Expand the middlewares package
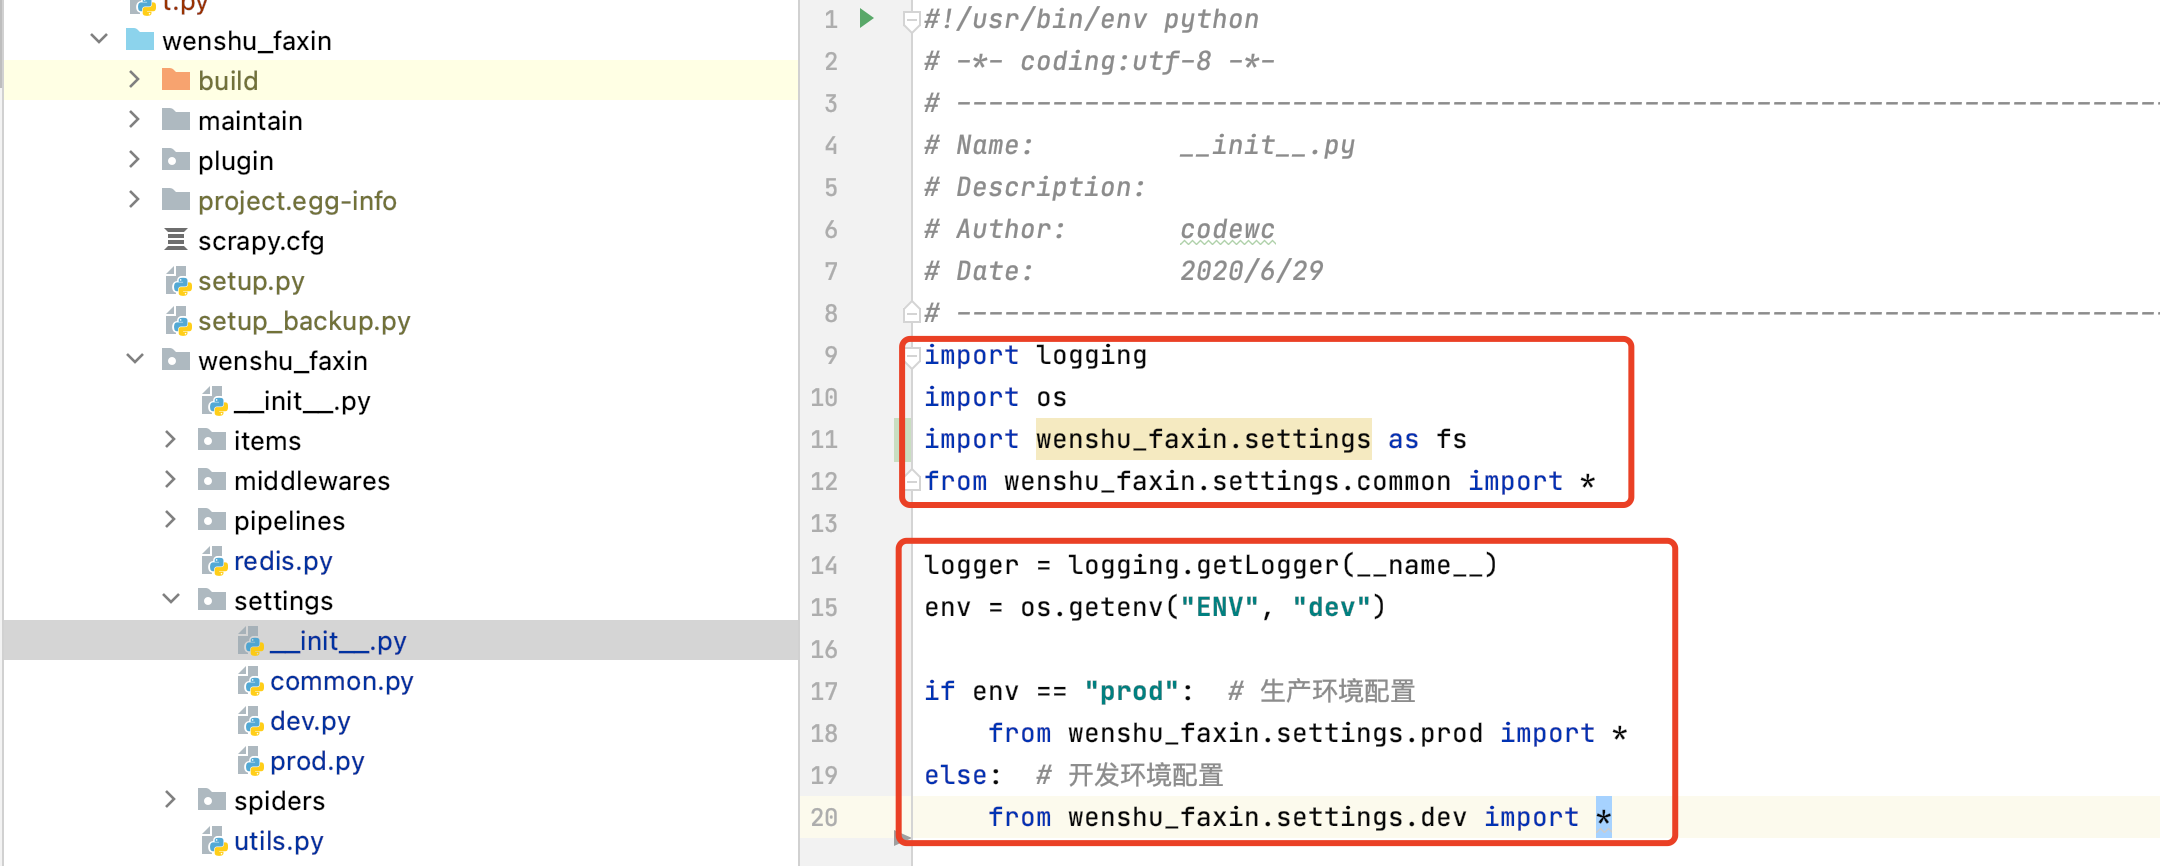This screenshot has height=866, width=2160. coord(171,479)
